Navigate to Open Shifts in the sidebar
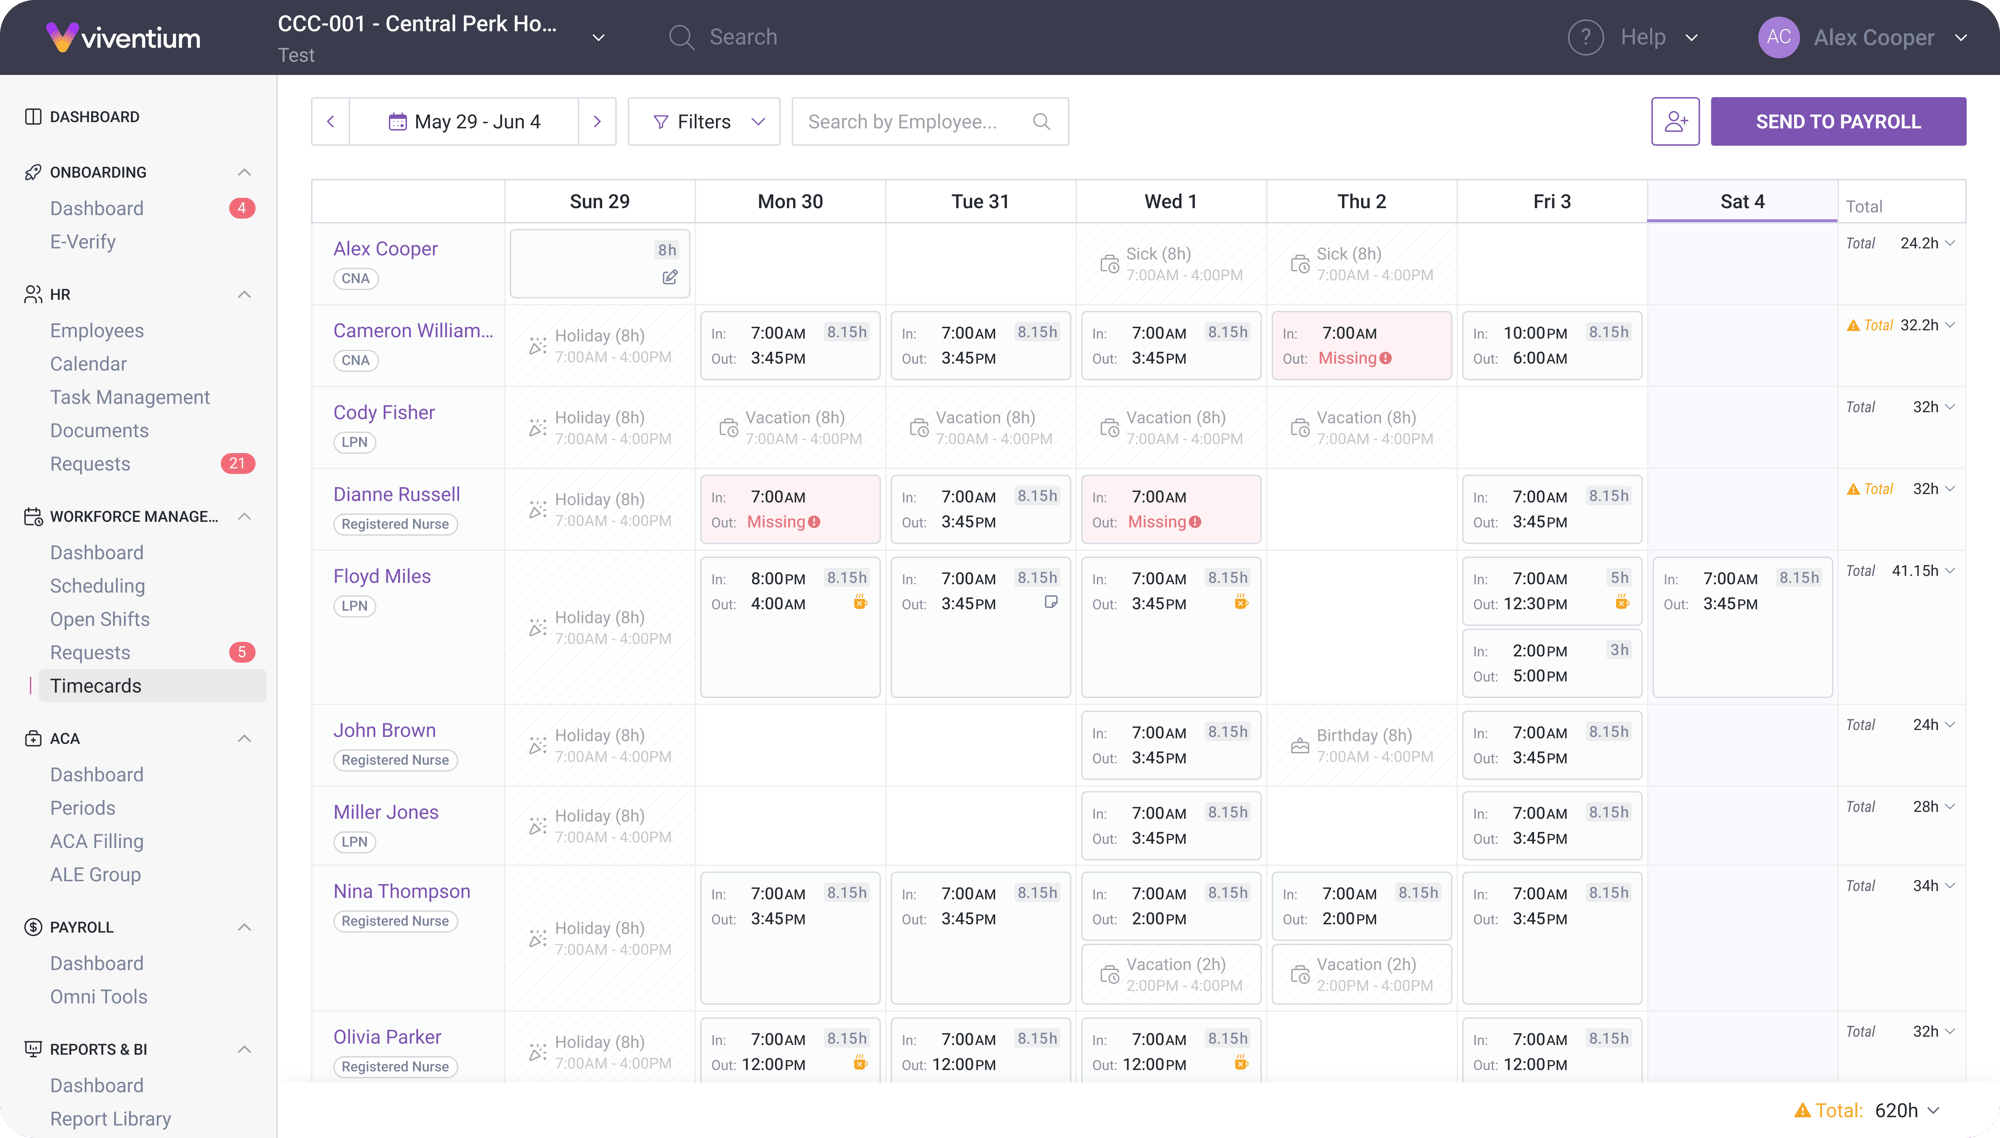2000x1138 pixels. click(x=100, y=619)
